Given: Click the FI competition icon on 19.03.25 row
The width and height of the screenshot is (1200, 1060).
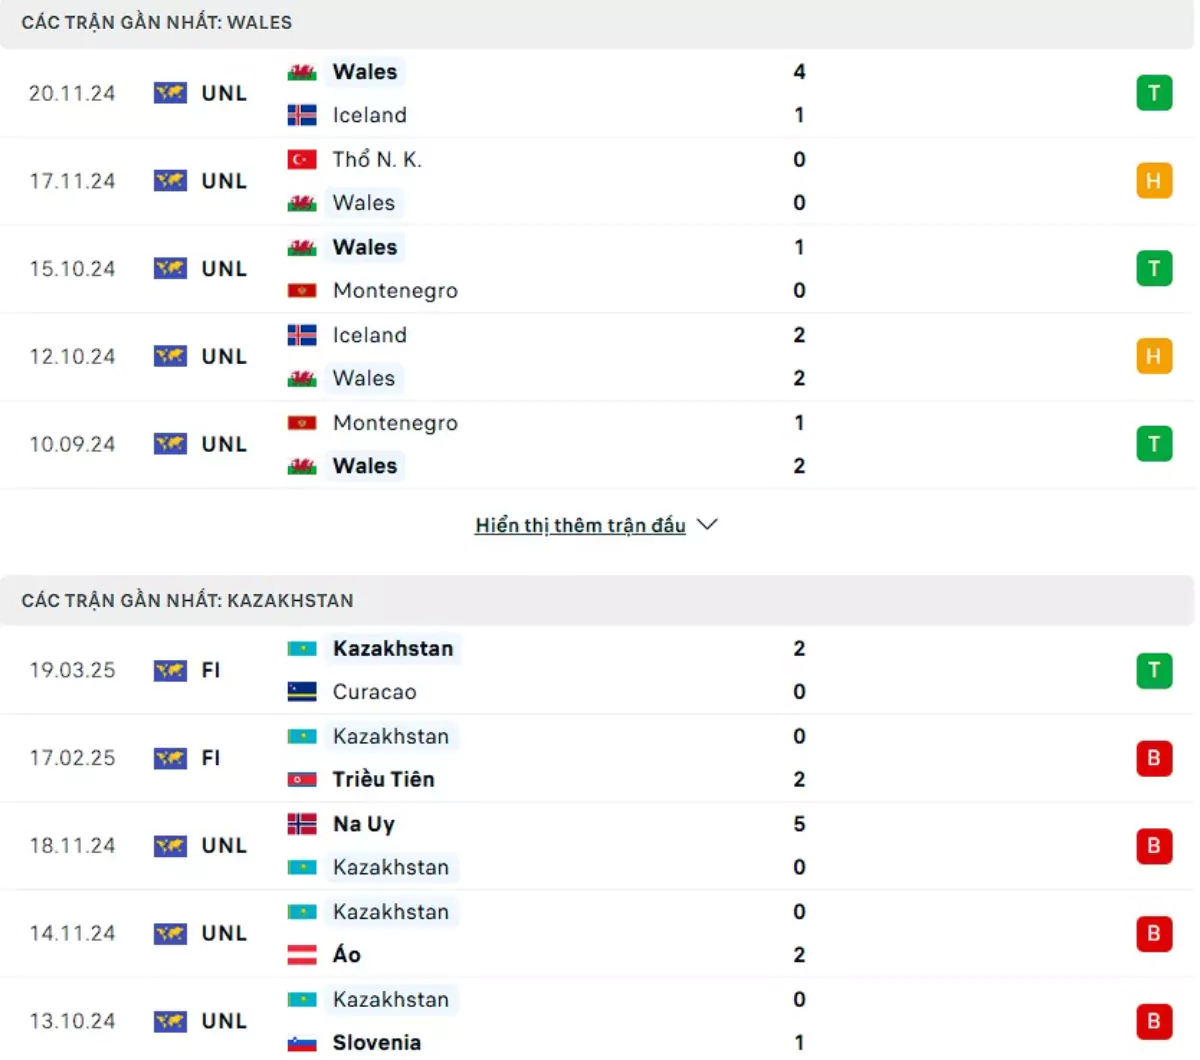Looking at the screenshot, I should [x=170, y=670].
